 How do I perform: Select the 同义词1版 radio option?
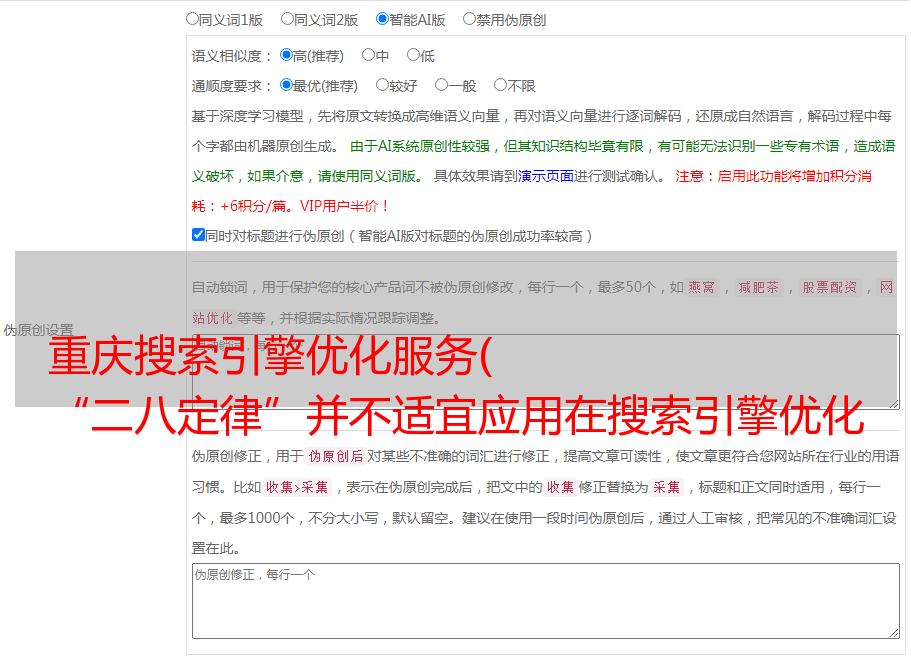pos(192,19)
